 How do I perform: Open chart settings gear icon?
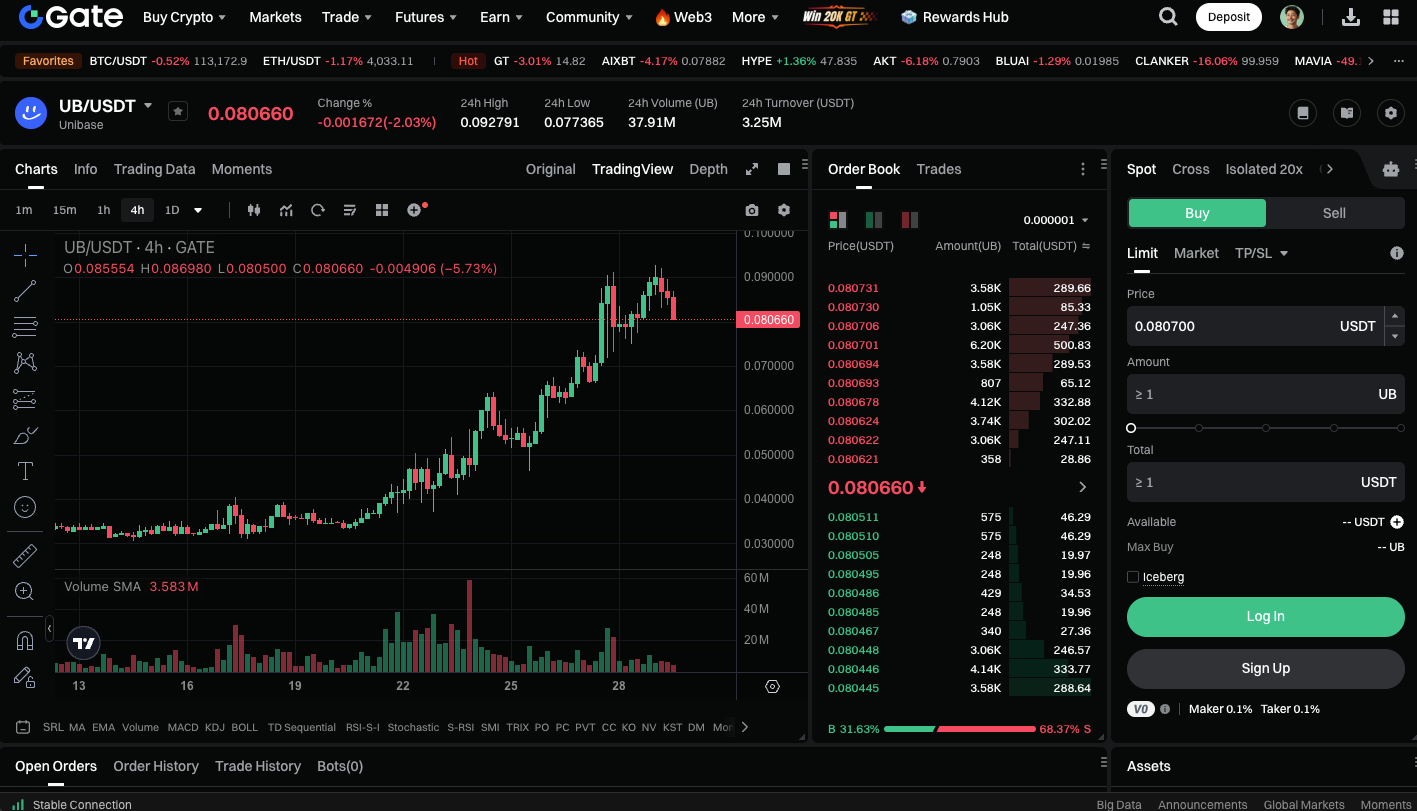tap(784, 210)
